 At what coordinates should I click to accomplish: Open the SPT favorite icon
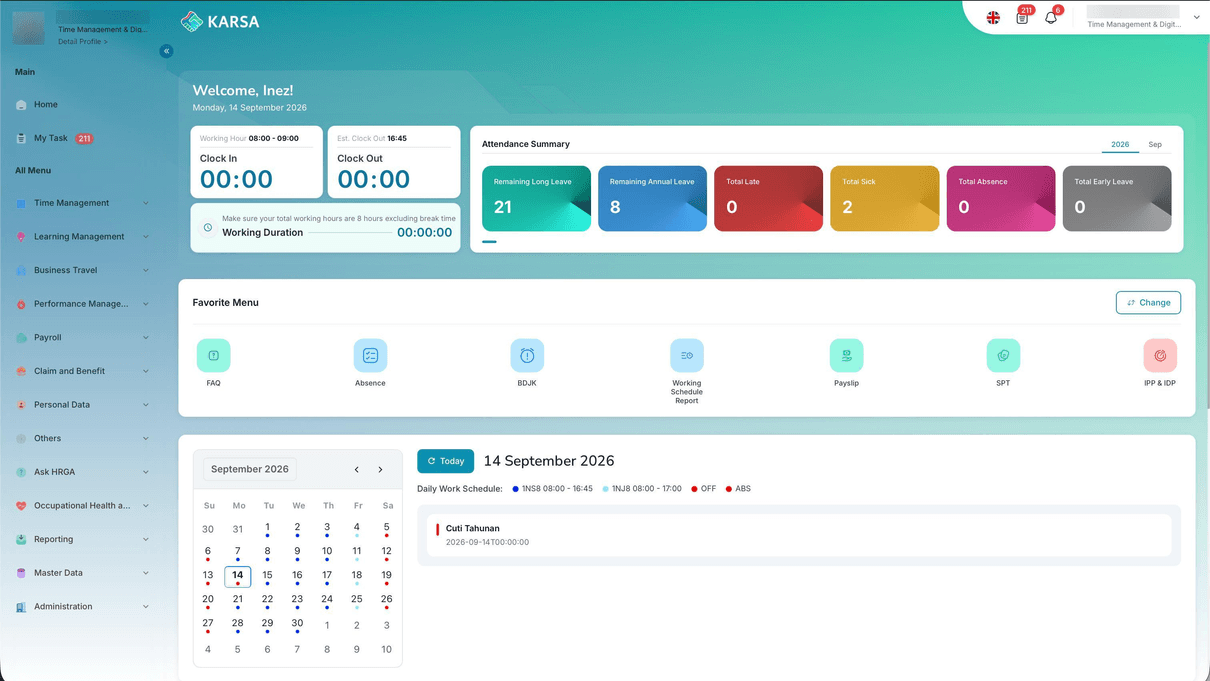[x=1003, y=355]
